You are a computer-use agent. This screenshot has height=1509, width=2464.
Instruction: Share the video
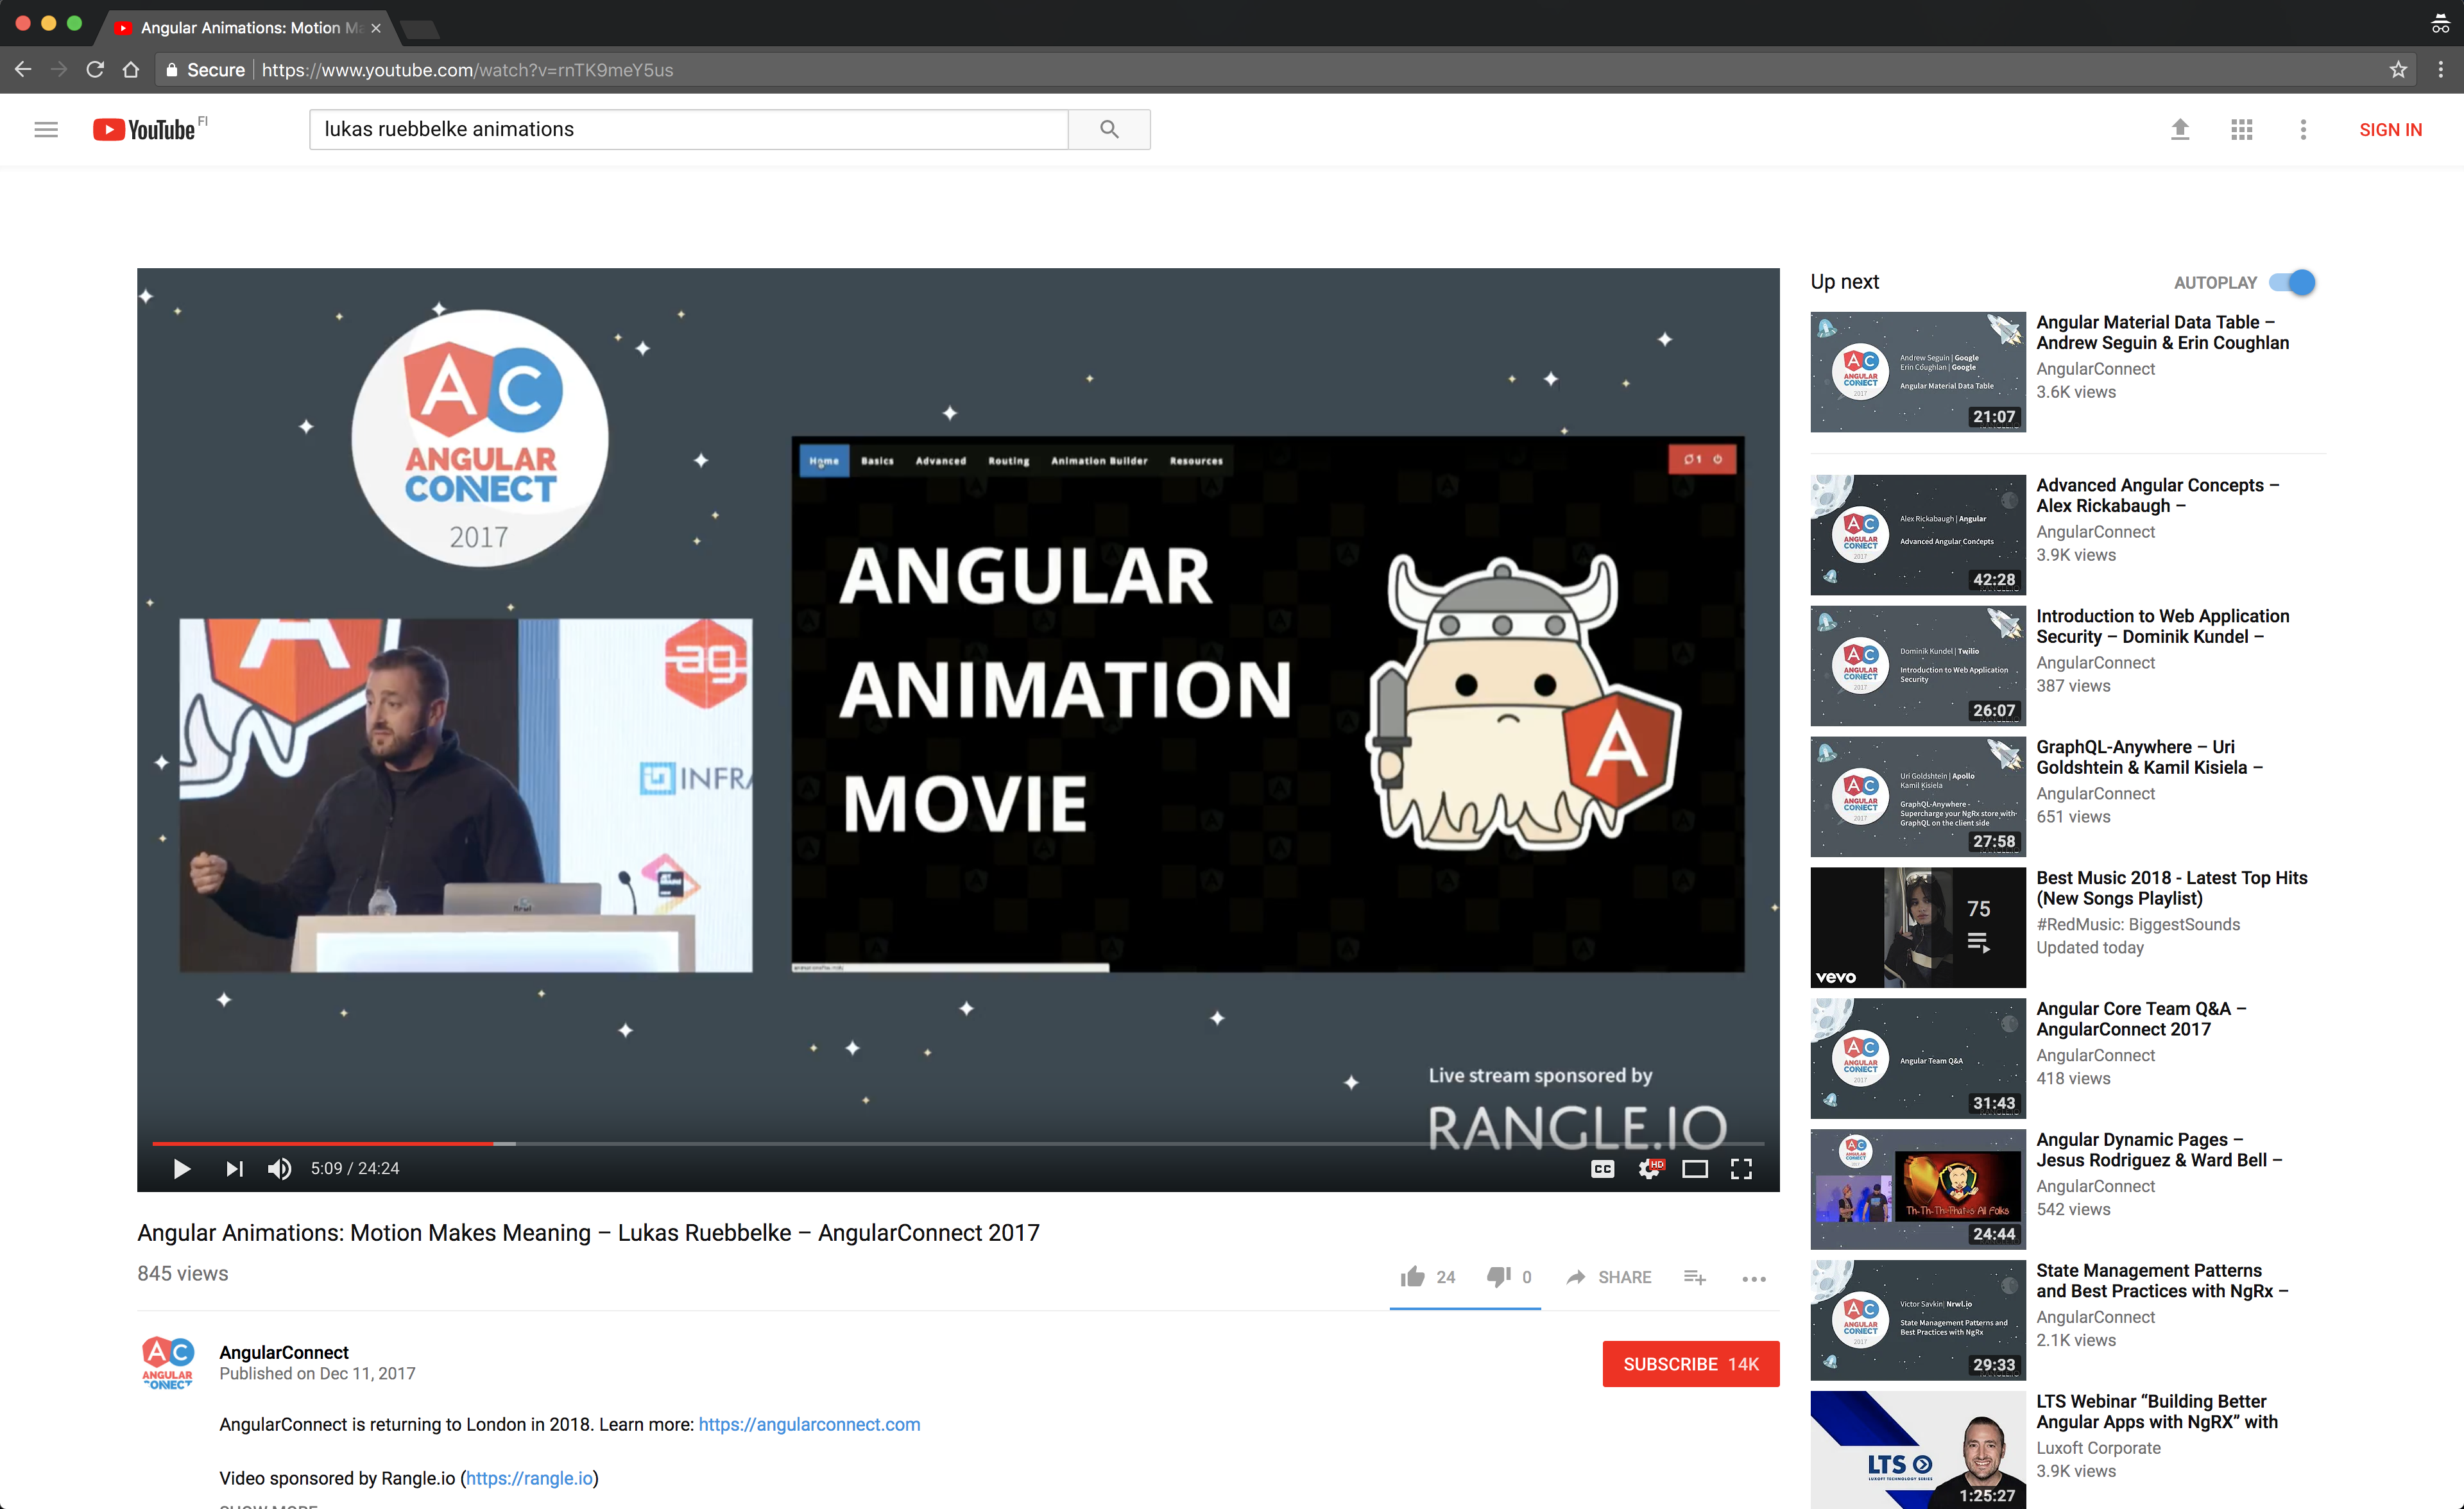(x=1609, y=1277)
